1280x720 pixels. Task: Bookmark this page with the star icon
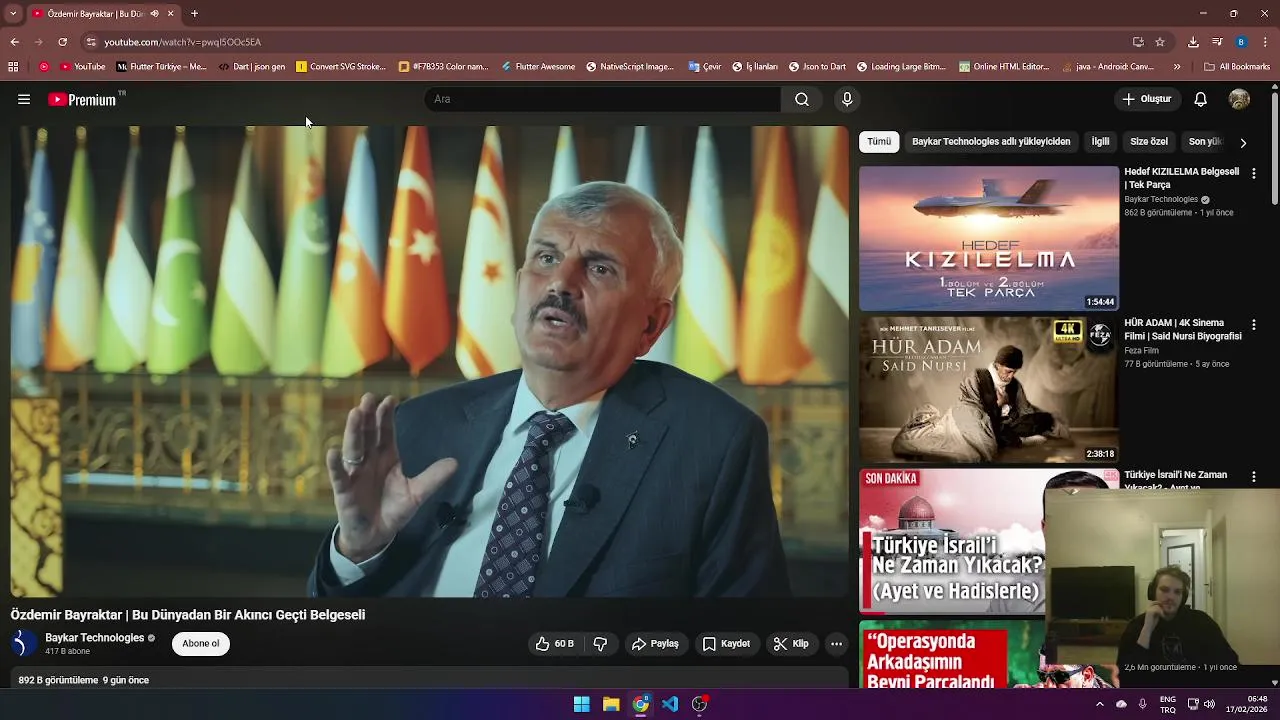click(1160, 42)
